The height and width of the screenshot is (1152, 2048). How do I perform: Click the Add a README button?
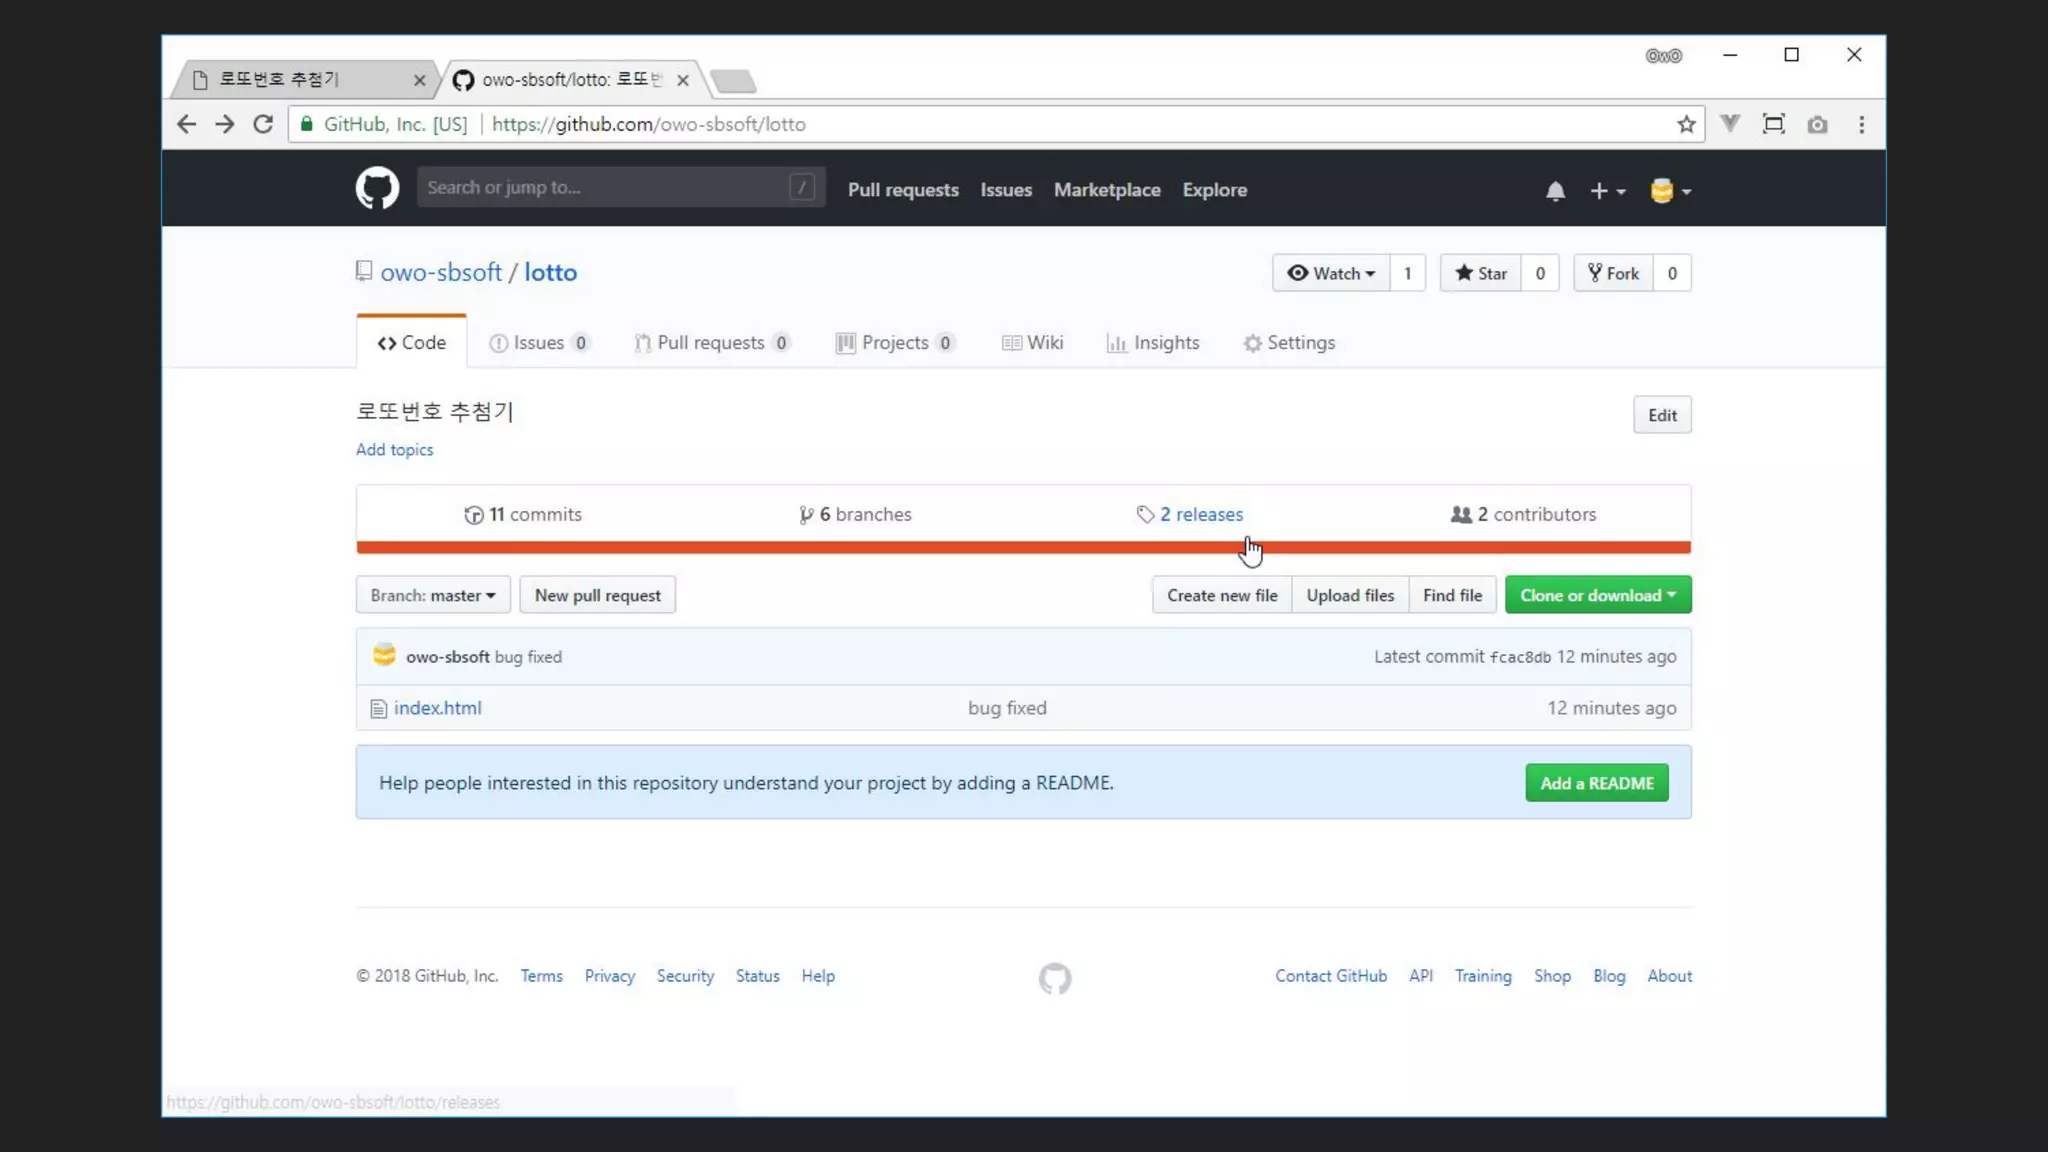1596,783
